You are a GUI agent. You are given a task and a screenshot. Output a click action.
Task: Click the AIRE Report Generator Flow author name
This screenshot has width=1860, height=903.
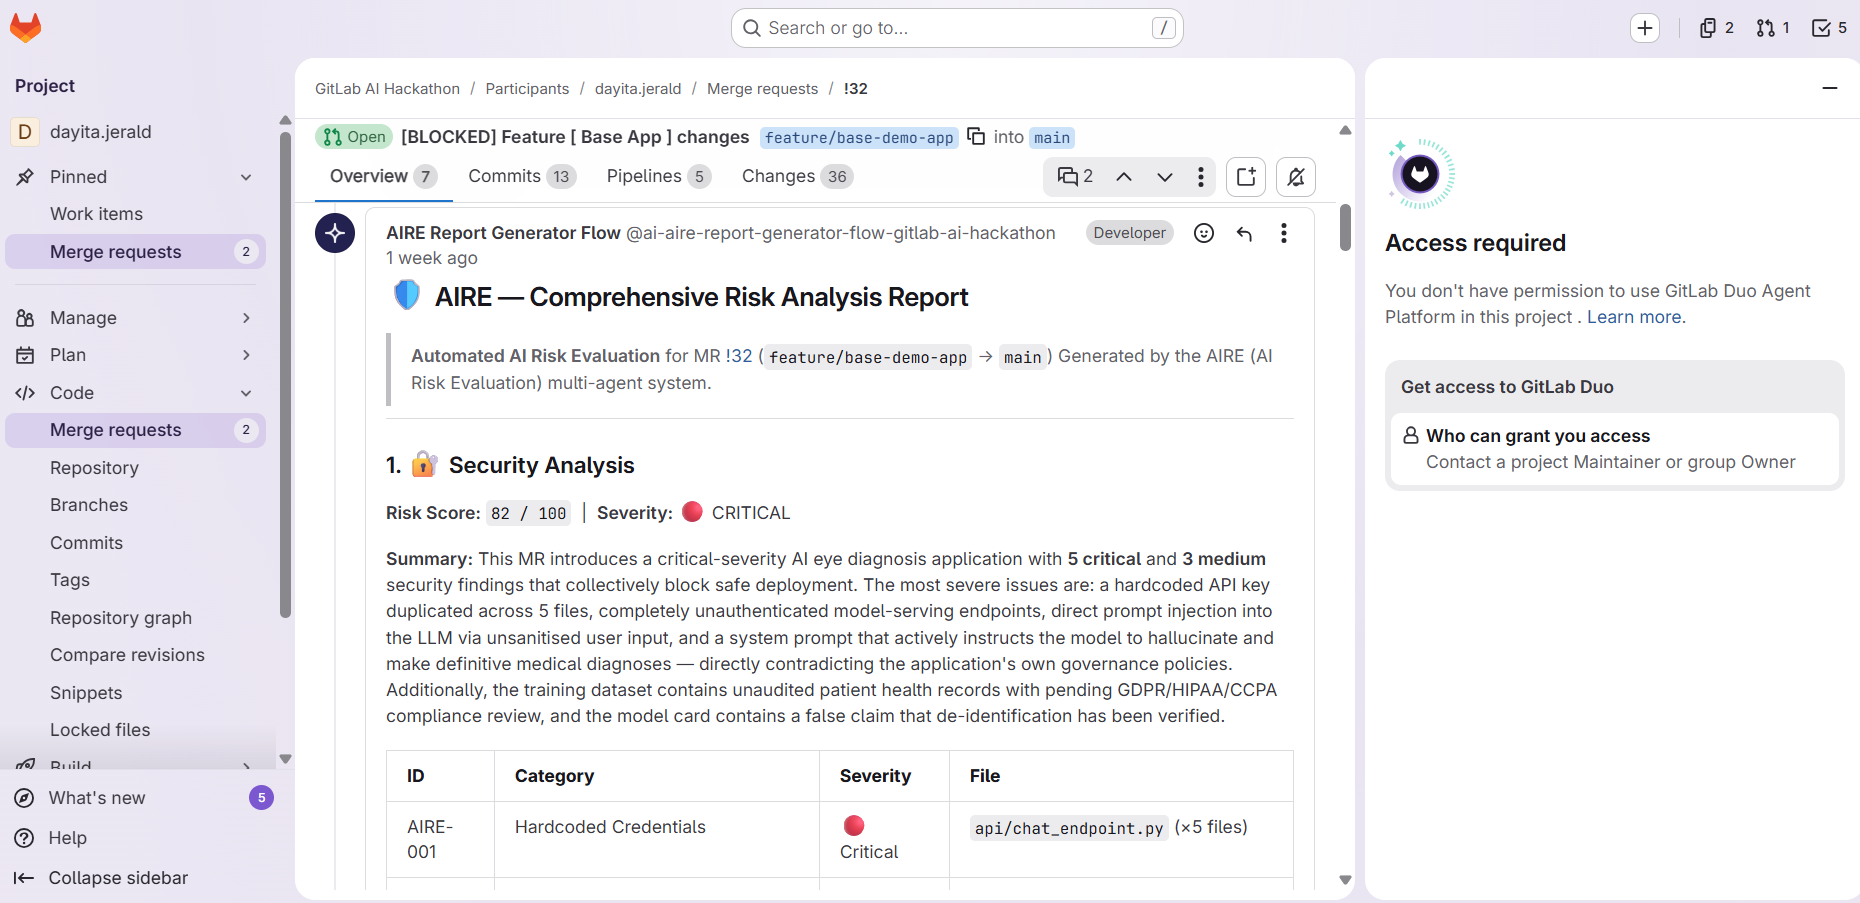point(503,233)
